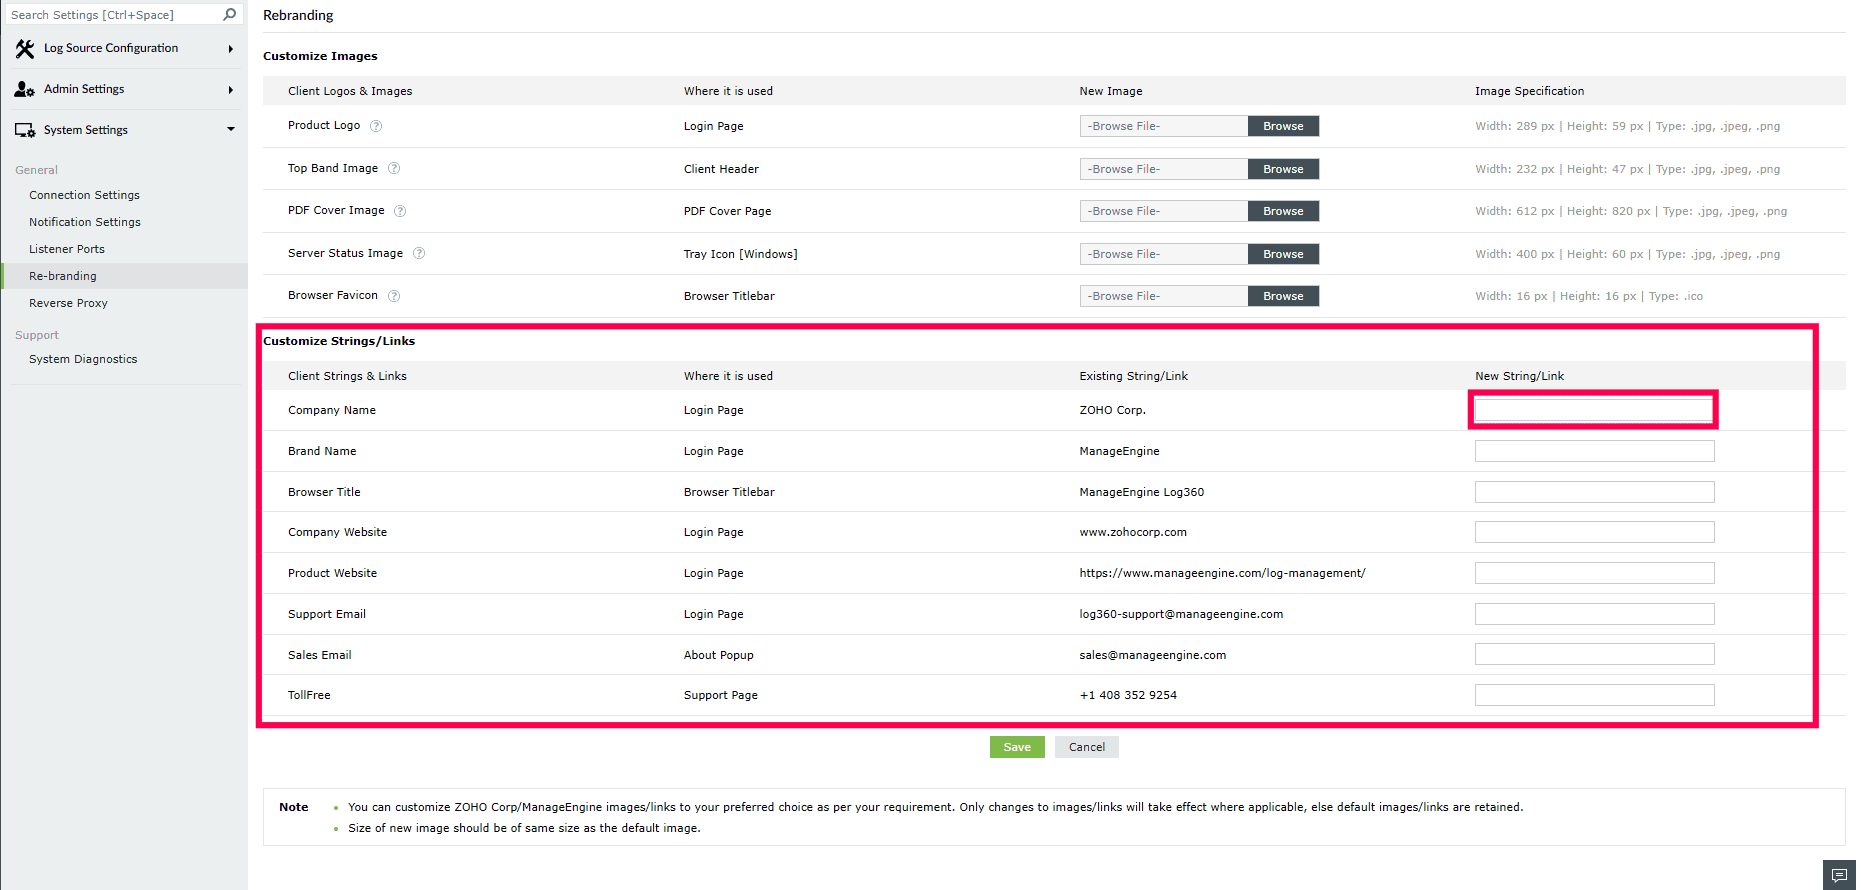Click the search magnifier icon
This screenshot has height=890, width=1861.
[x=230, y=14]
